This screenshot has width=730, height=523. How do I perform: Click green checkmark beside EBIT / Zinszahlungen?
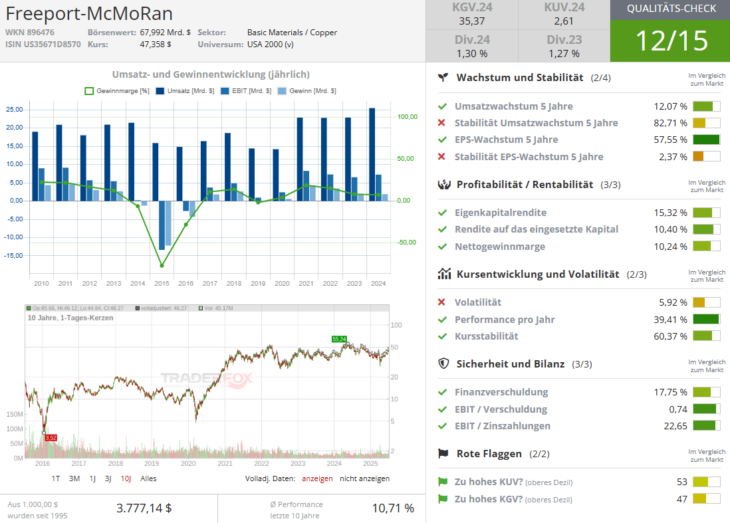click(x=442, y=426)
